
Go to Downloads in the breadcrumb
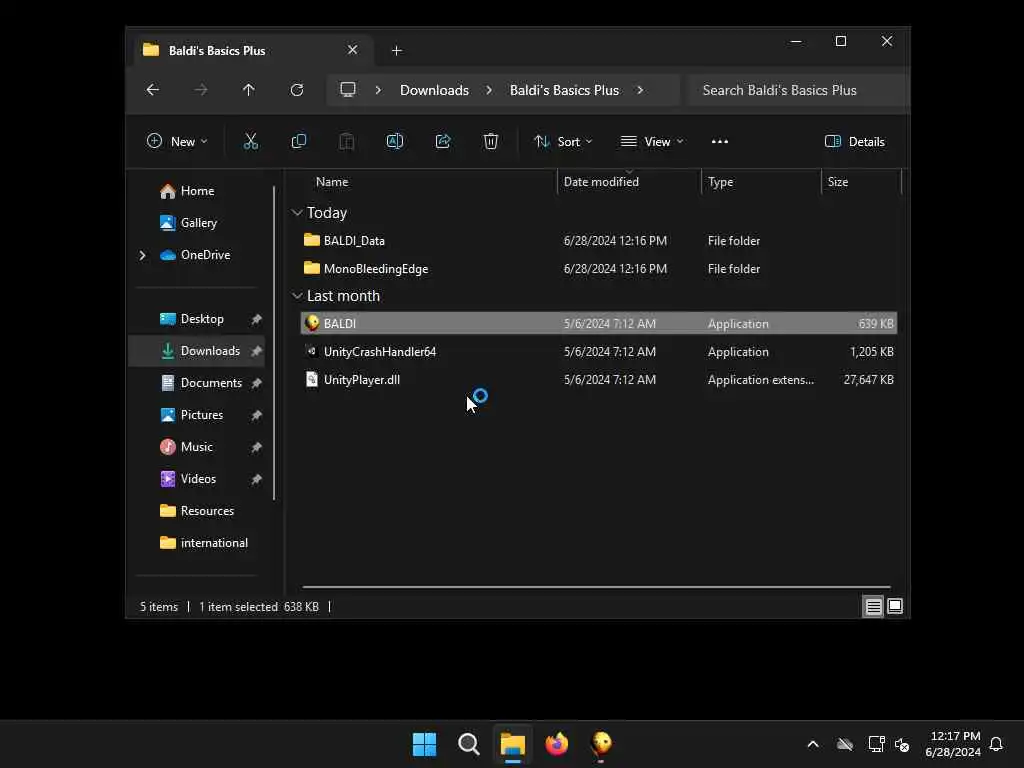pyautogui.click(x=434, y=90)
